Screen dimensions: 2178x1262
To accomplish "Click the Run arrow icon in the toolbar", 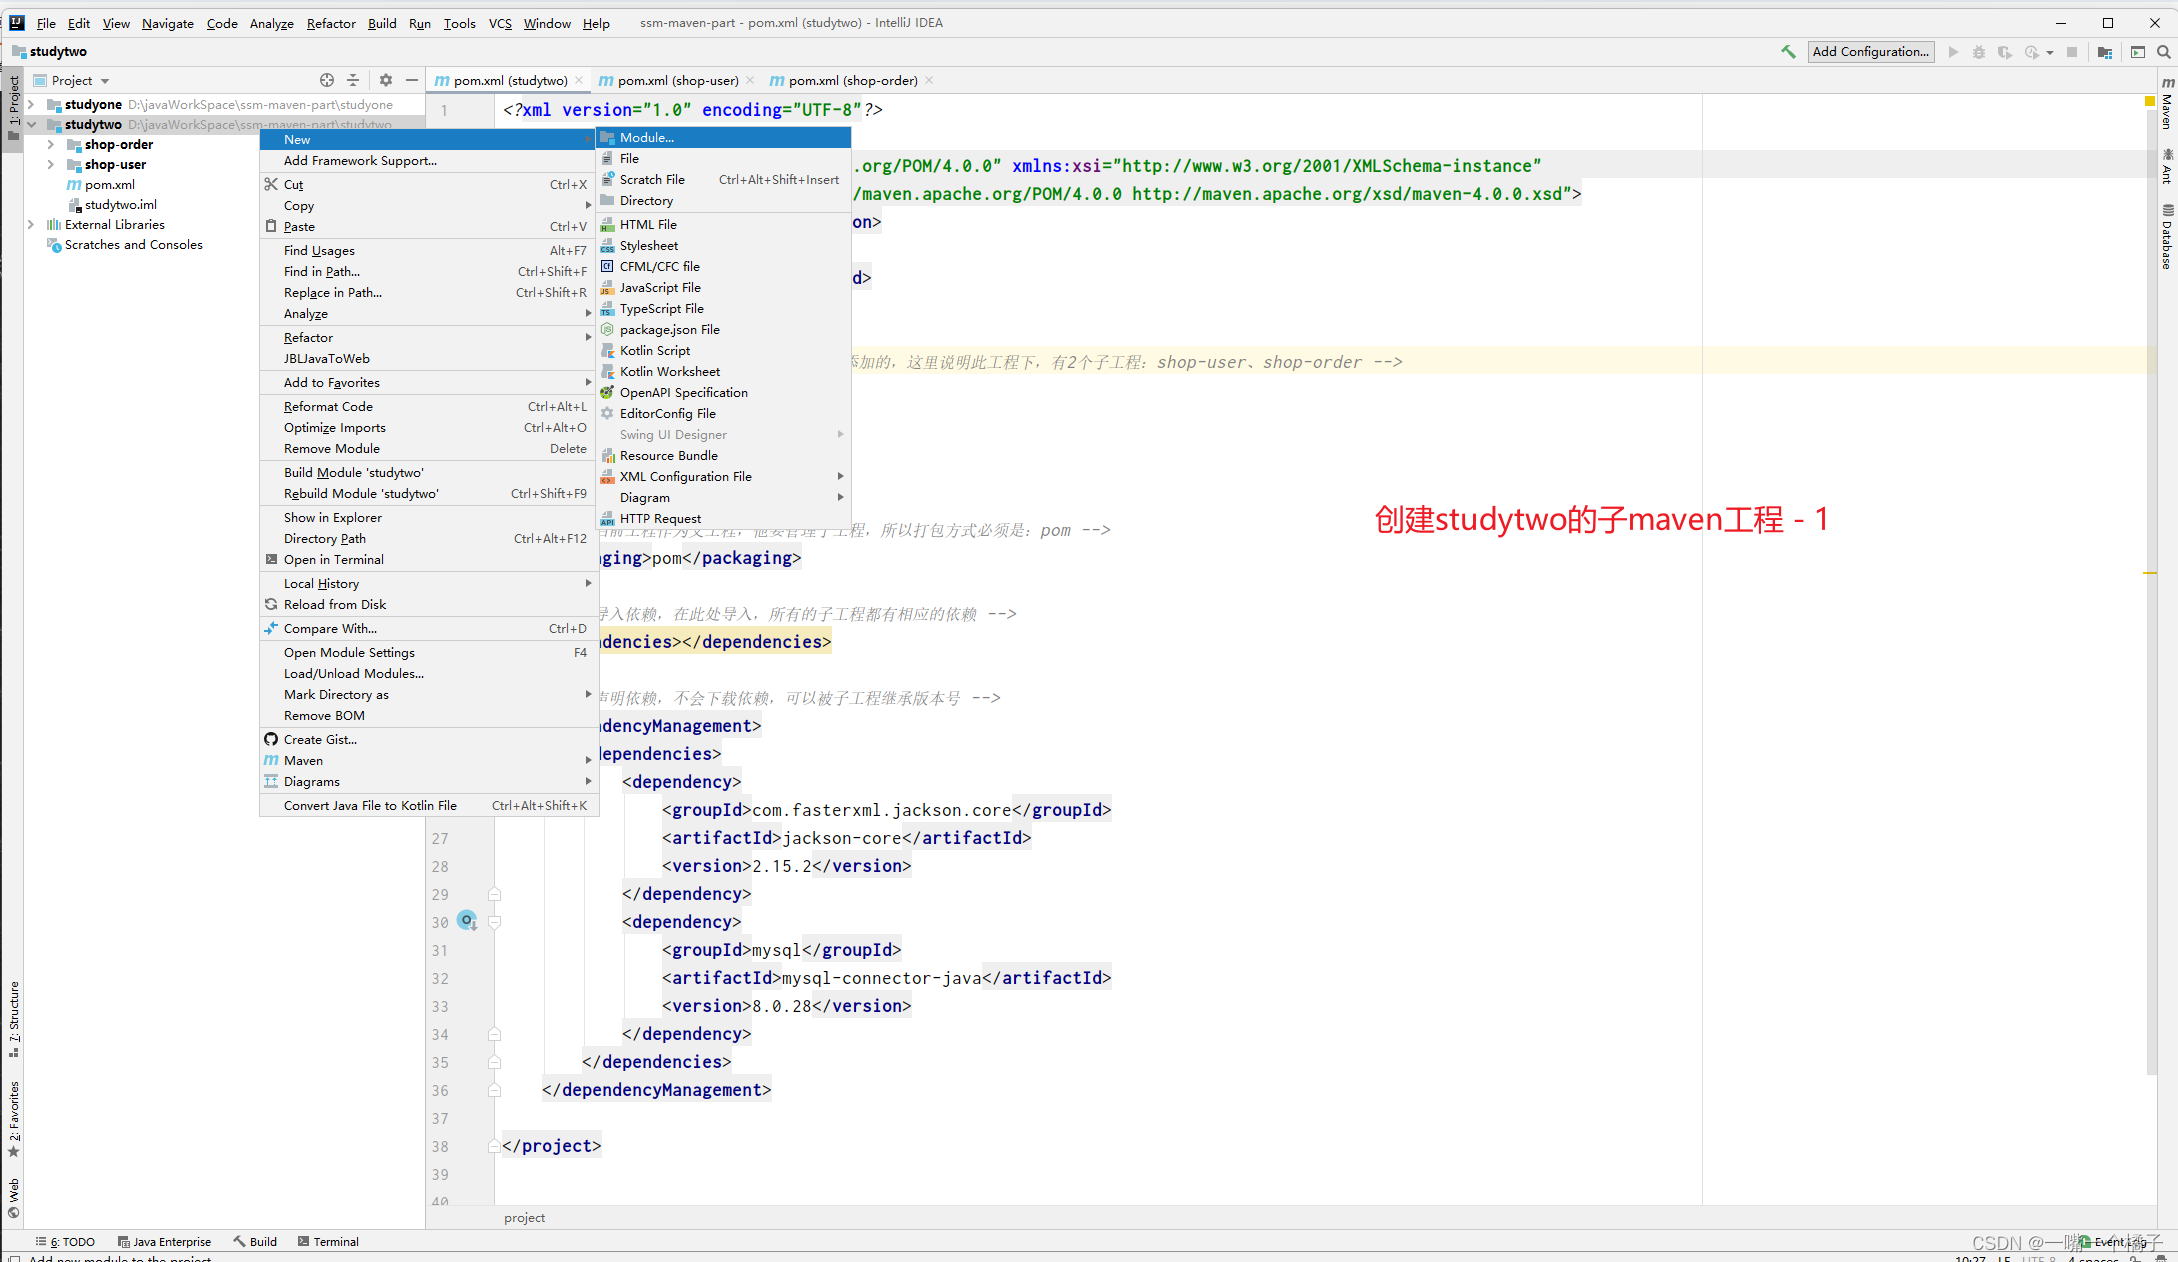I will [x=1953, y=52].
